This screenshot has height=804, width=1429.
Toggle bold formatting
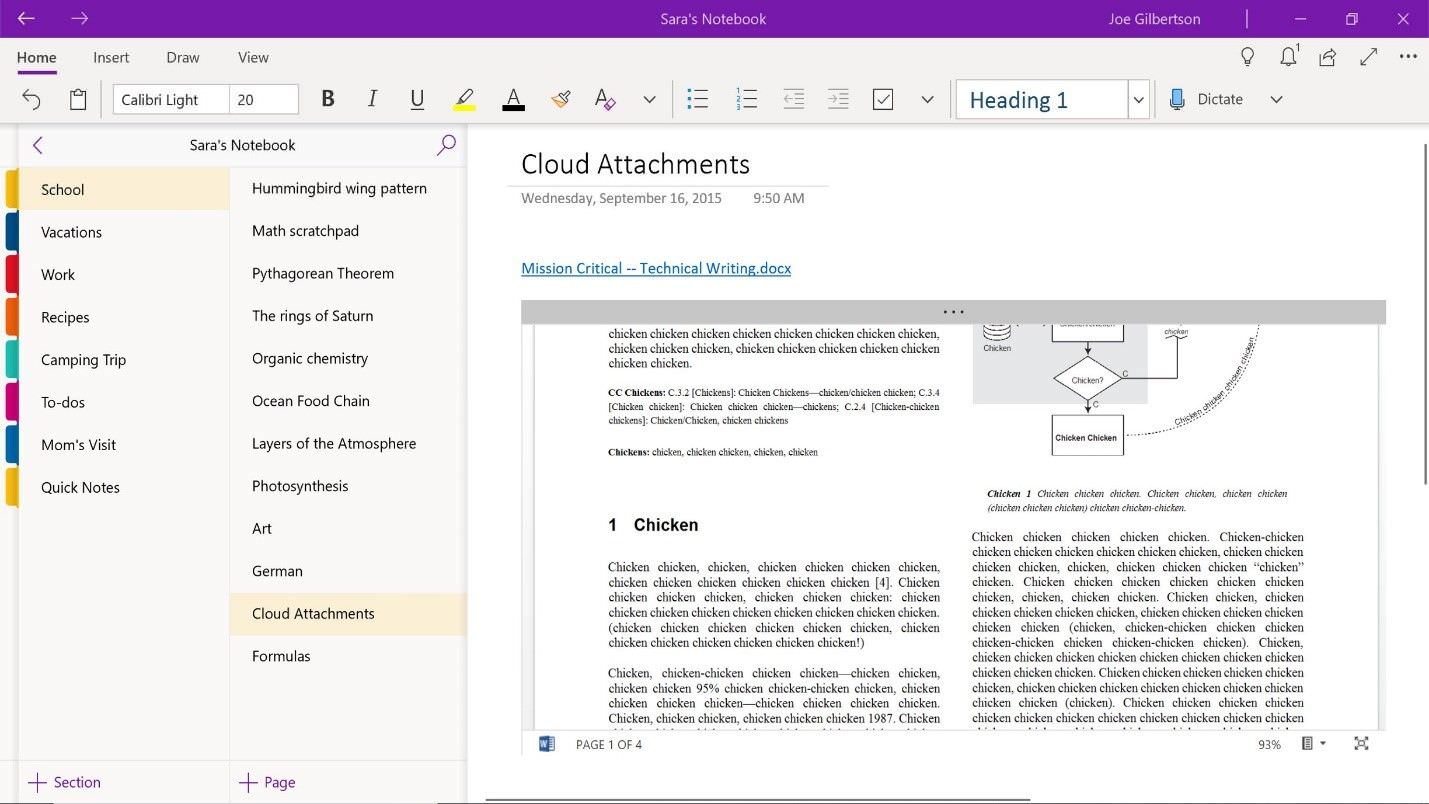[327, 99]
